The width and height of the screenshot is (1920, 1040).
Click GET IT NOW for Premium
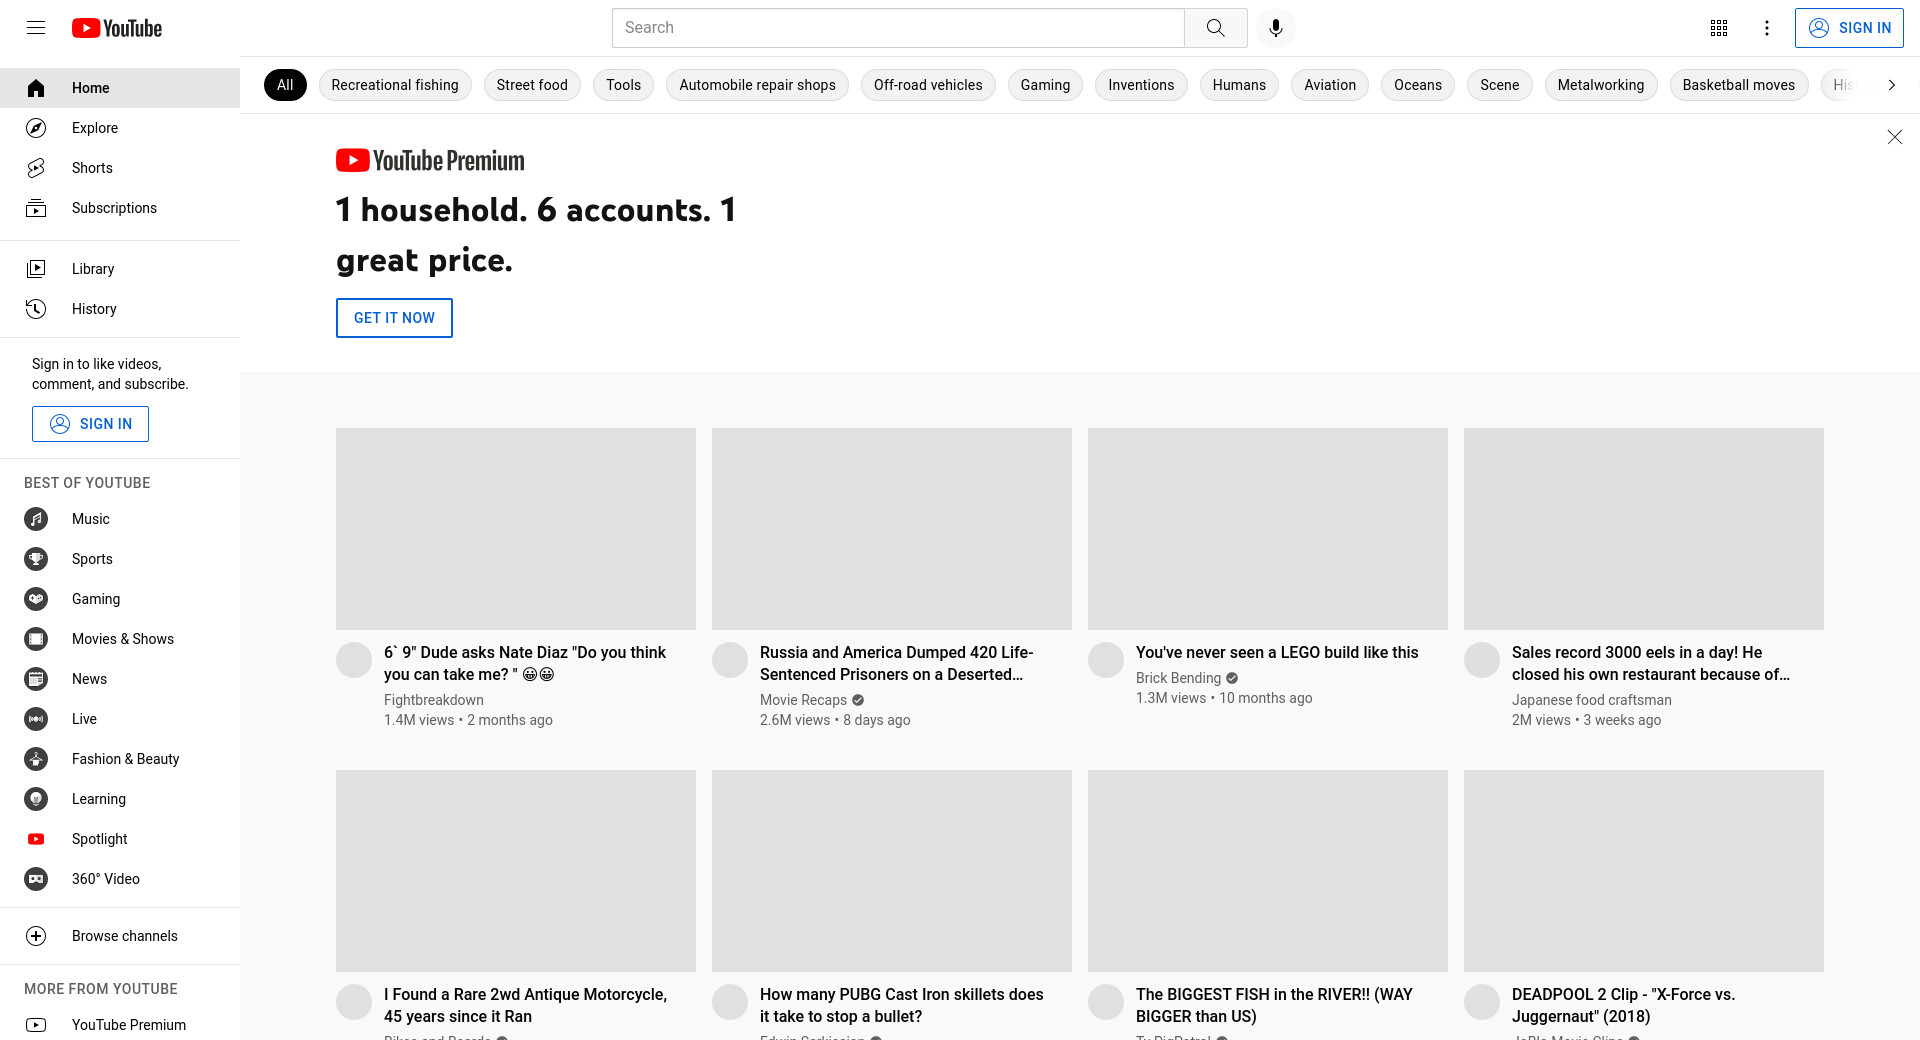[394, 318]
